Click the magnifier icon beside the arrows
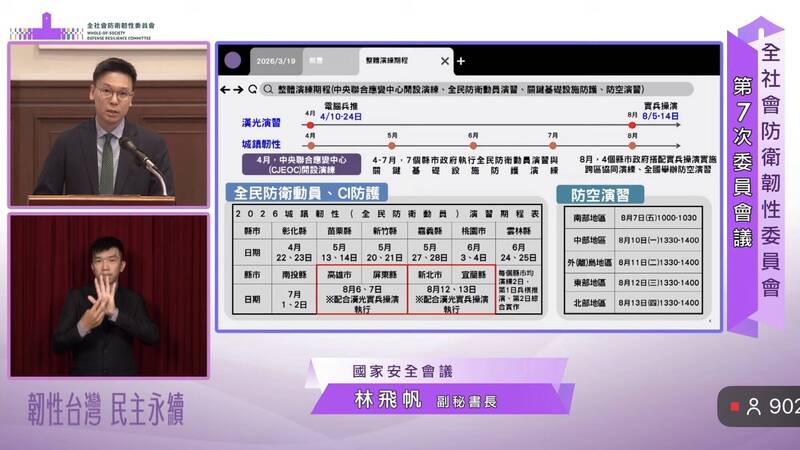The width and height of the screenshot is (800, 450). click(252, 89)
